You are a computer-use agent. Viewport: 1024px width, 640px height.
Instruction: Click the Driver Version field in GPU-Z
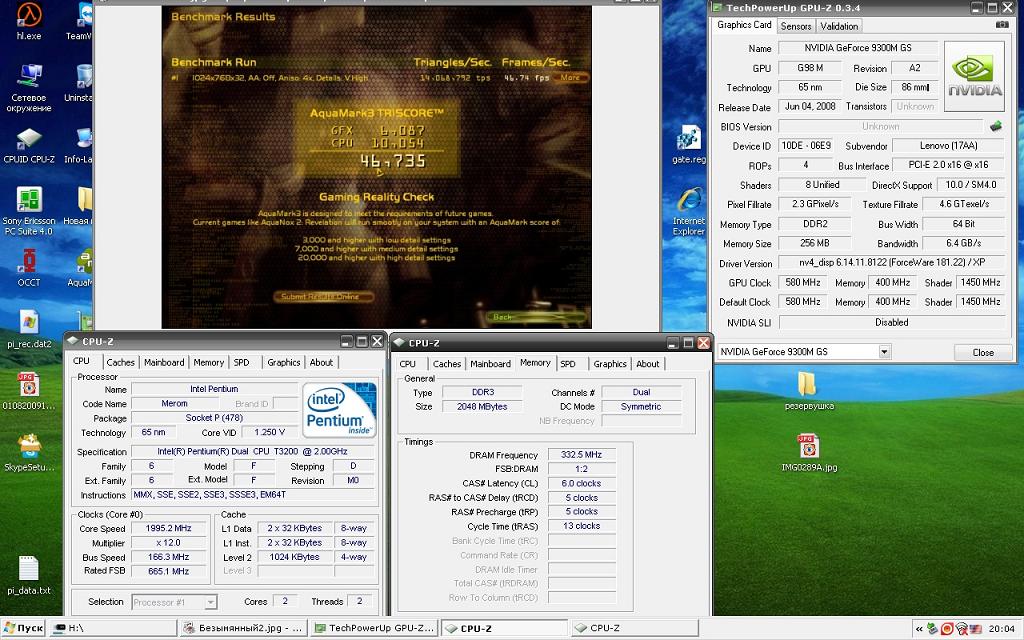tap(891, 263)
